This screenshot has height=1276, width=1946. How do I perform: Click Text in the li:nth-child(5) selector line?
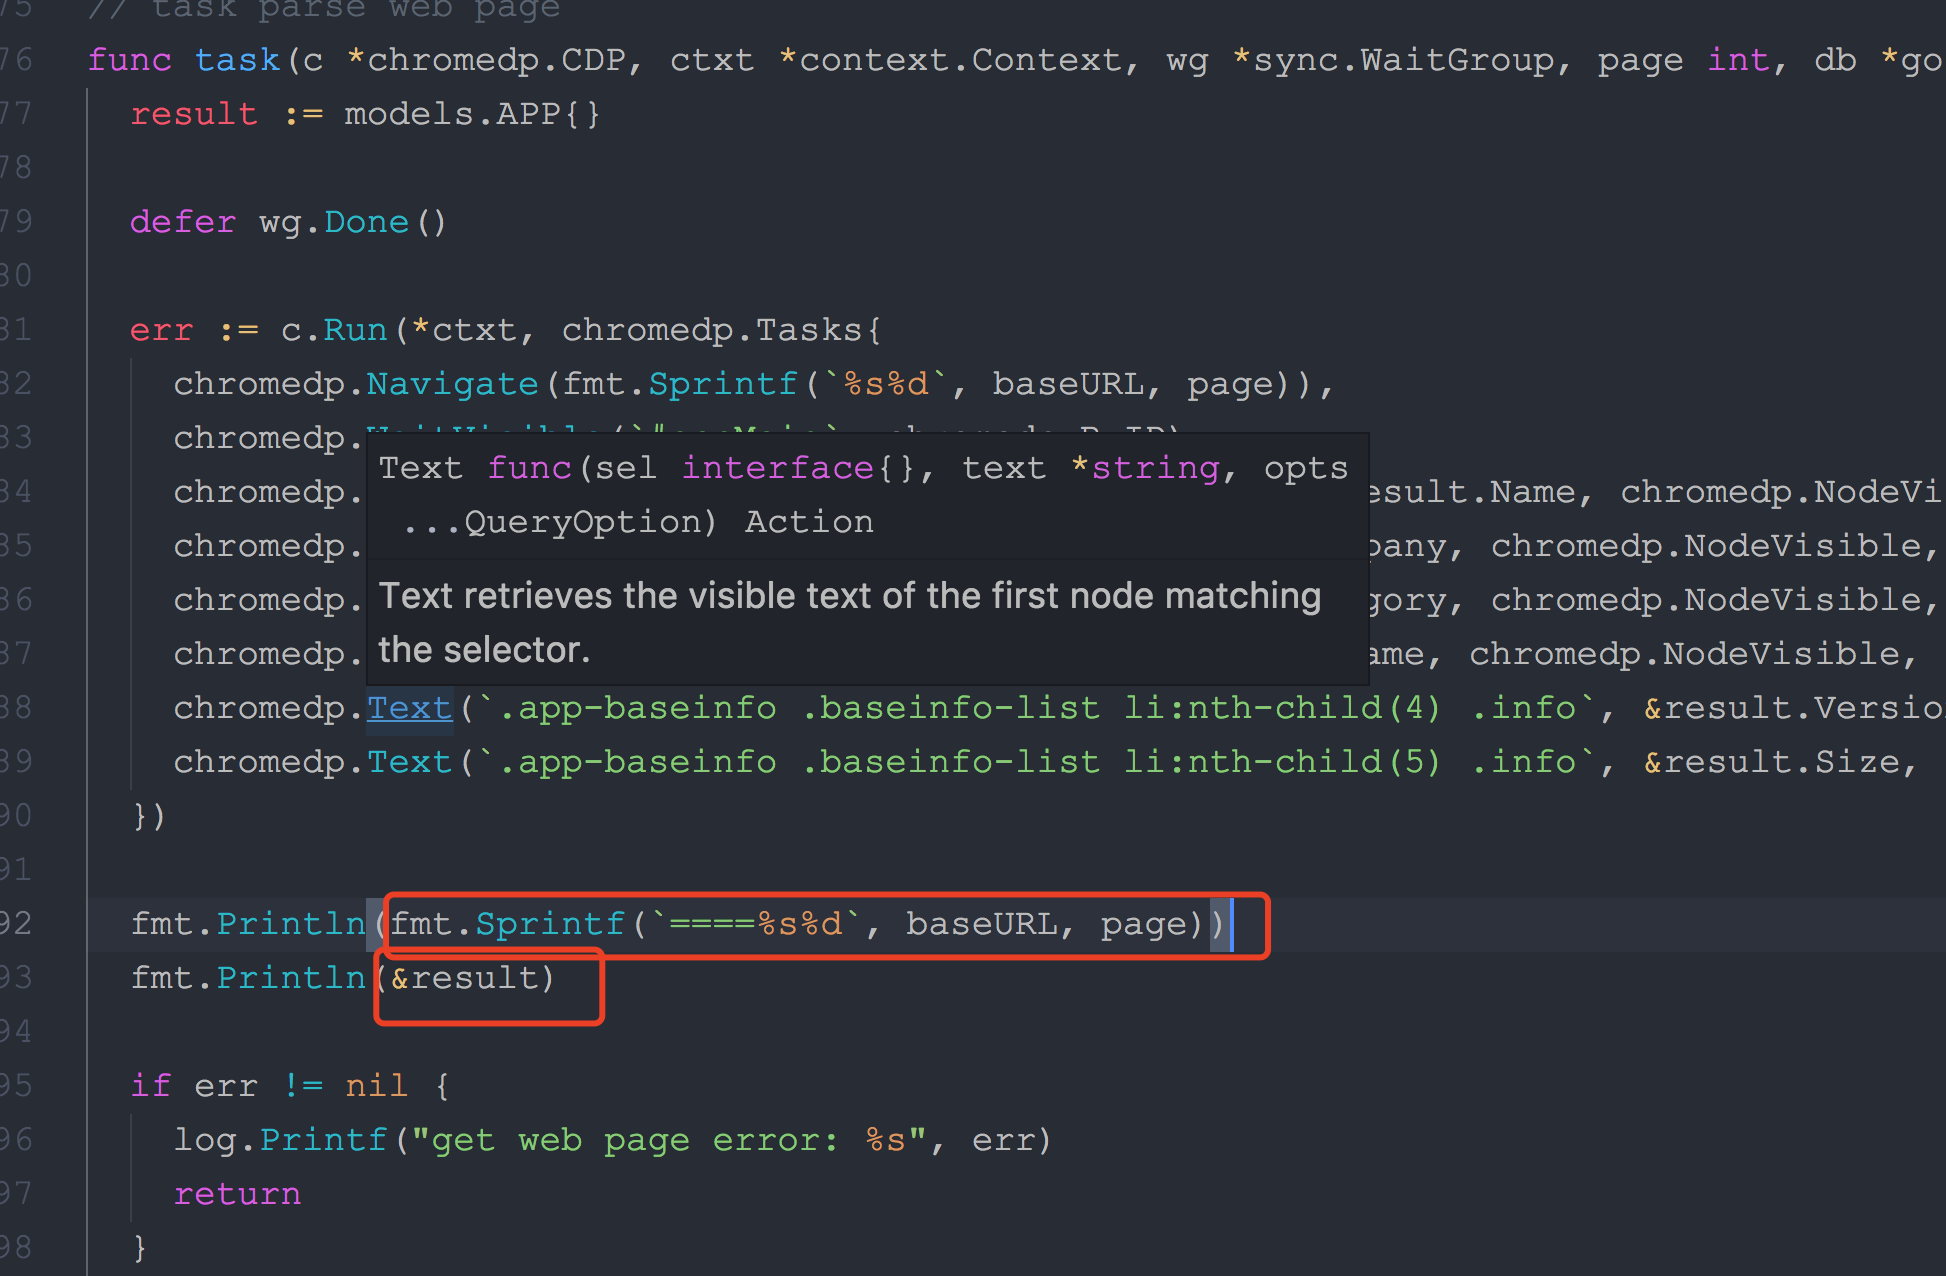409,761
